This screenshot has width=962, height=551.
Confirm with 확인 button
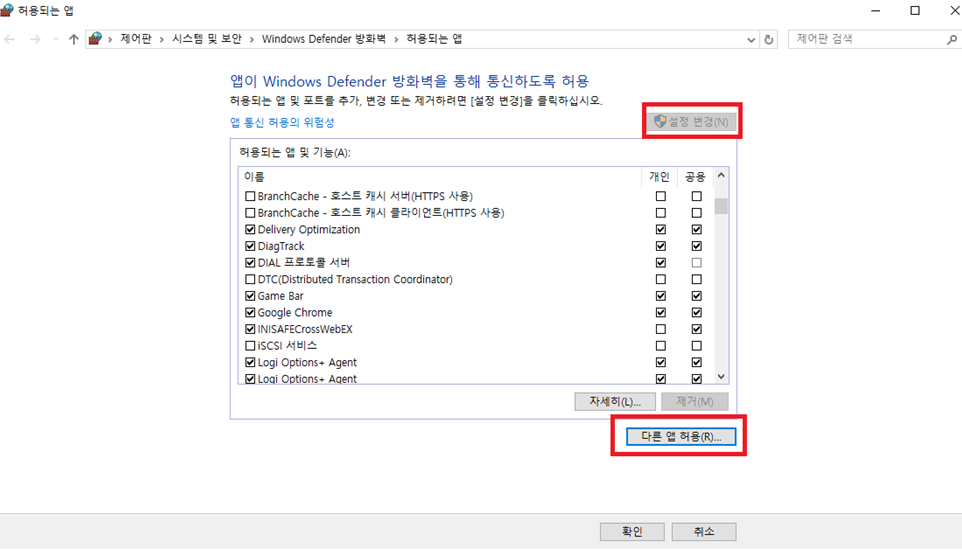click(632, 531)
